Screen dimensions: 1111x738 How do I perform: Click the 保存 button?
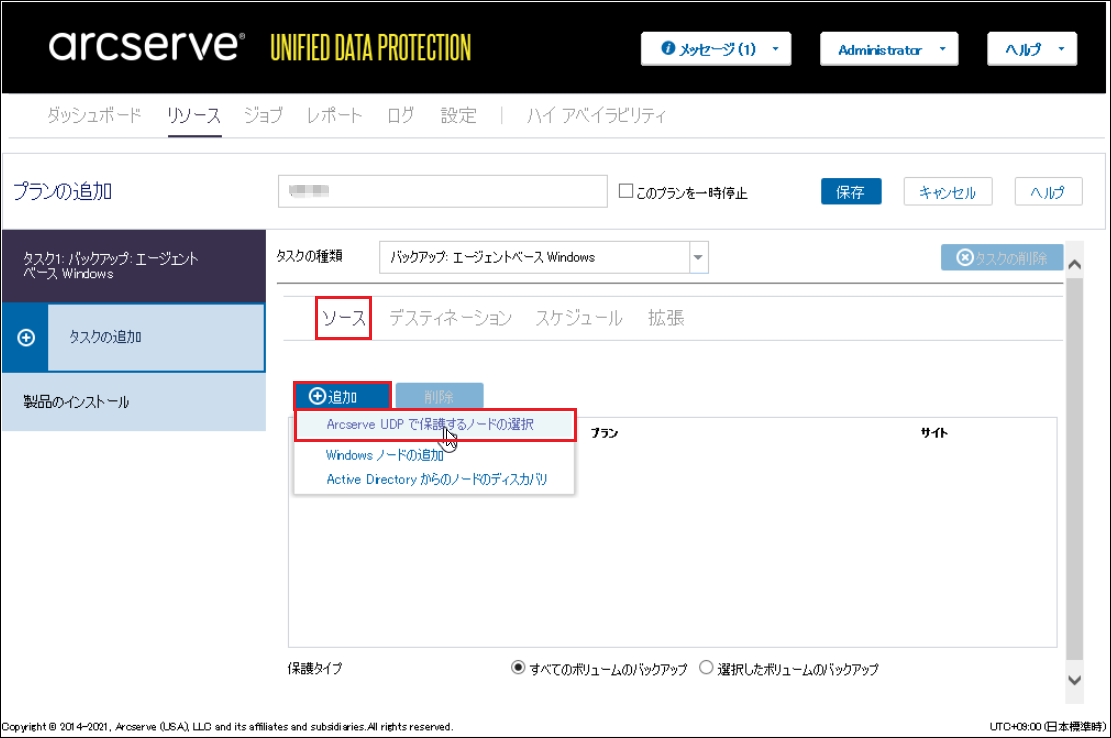[851, 191]
